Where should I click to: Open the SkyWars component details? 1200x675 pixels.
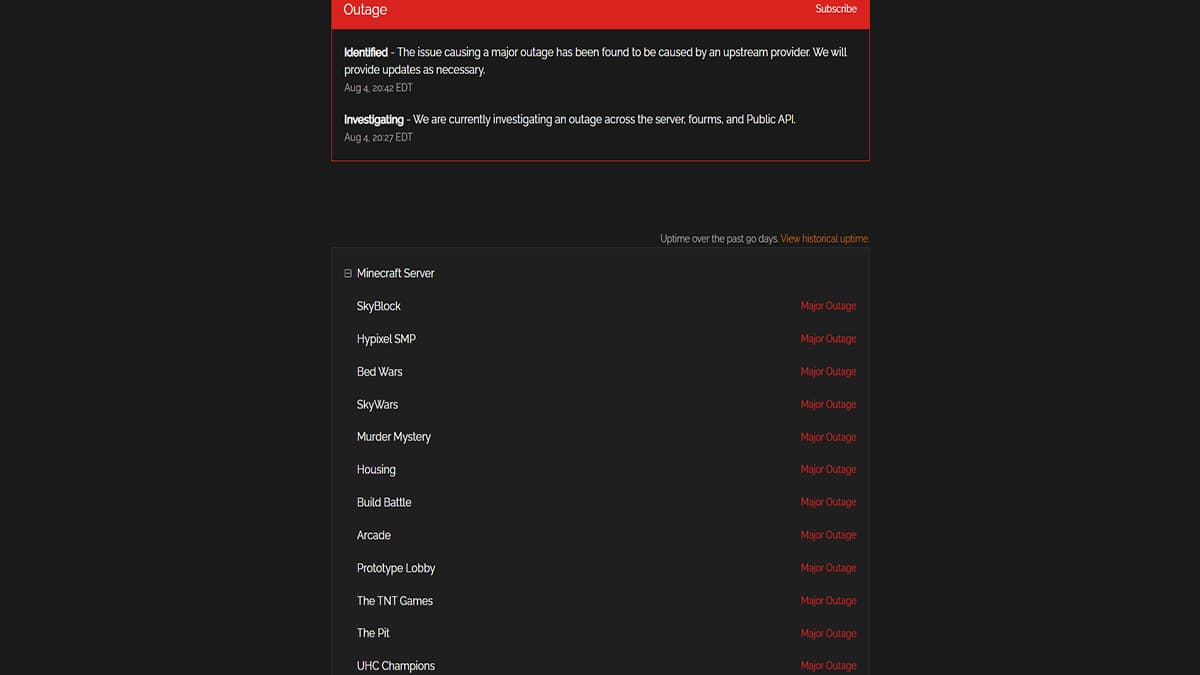[377, 404]
